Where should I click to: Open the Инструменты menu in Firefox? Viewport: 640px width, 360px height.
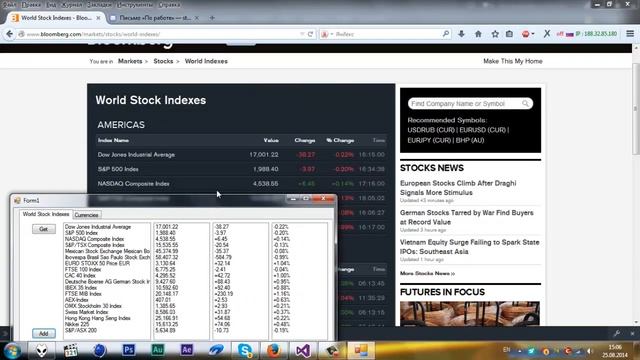[x=135, y=5]
